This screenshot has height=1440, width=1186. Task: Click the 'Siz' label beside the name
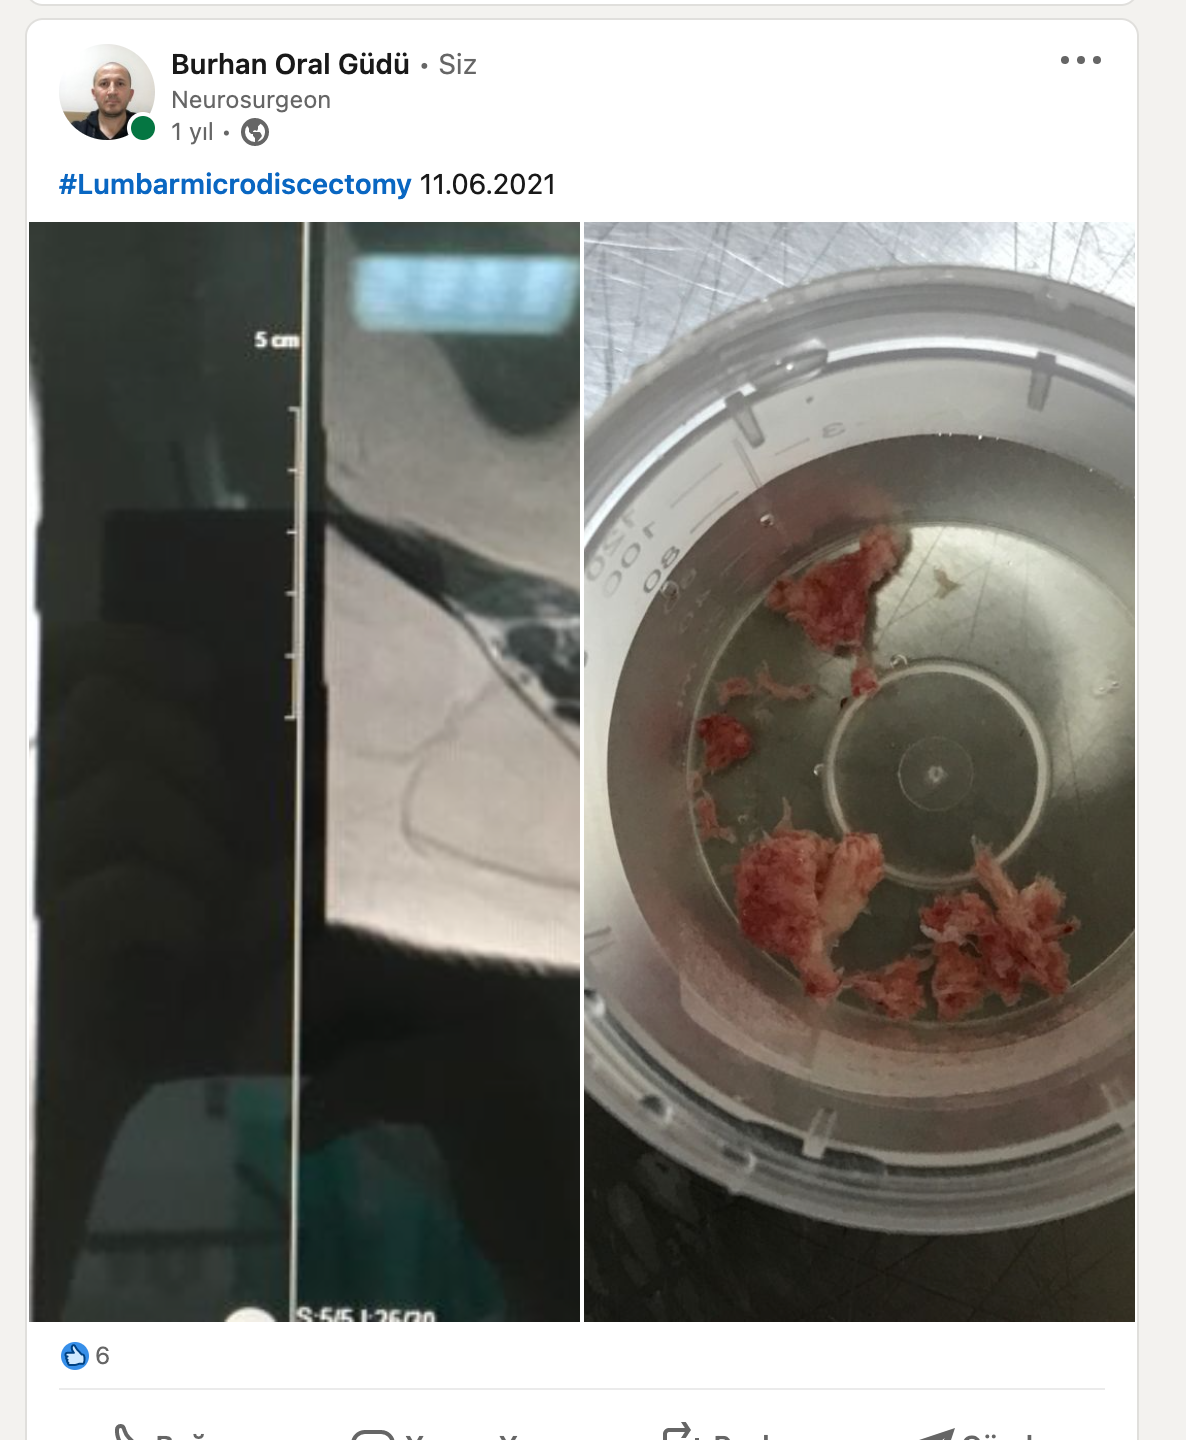point(458,64)
